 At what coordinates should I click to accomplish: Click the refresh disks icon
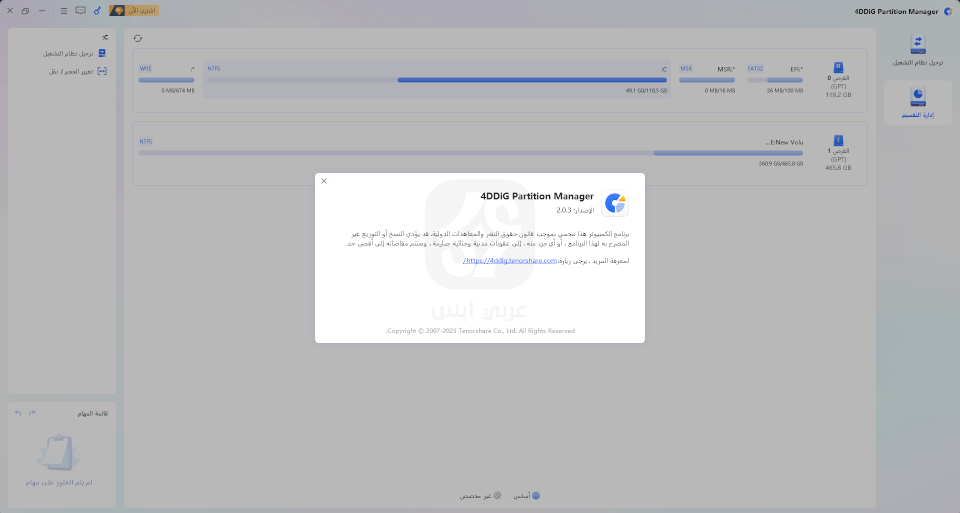click(x=138, y=38)
